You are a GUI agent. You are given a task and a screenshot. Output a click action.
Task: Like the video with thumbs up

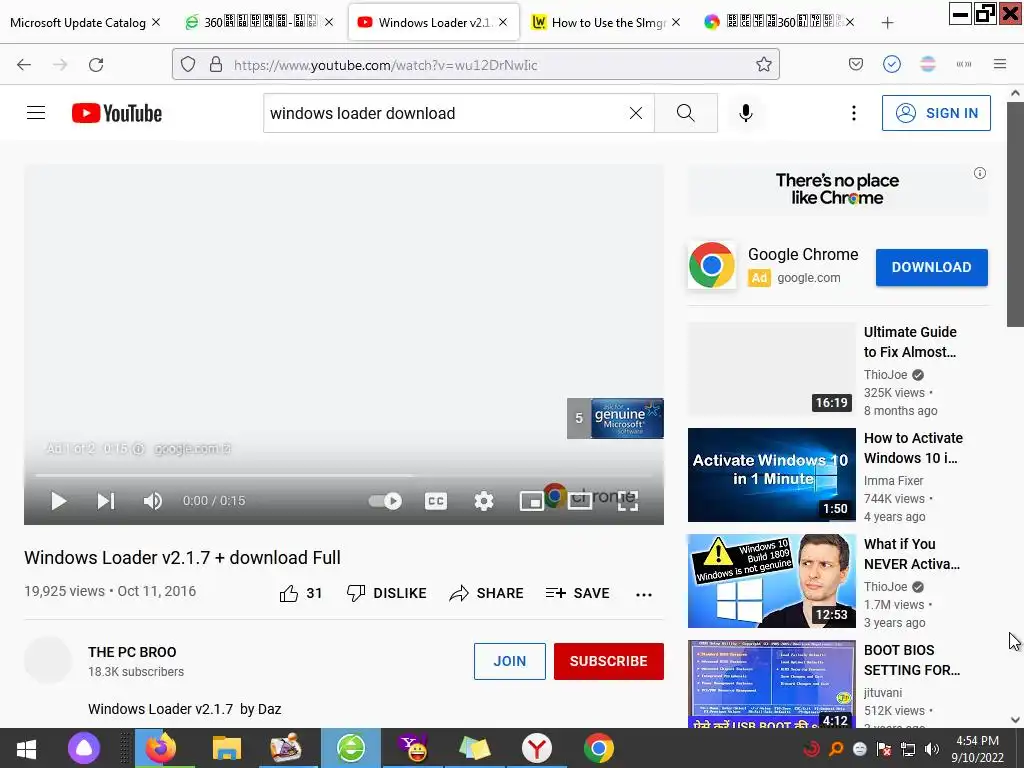point(301,593)
